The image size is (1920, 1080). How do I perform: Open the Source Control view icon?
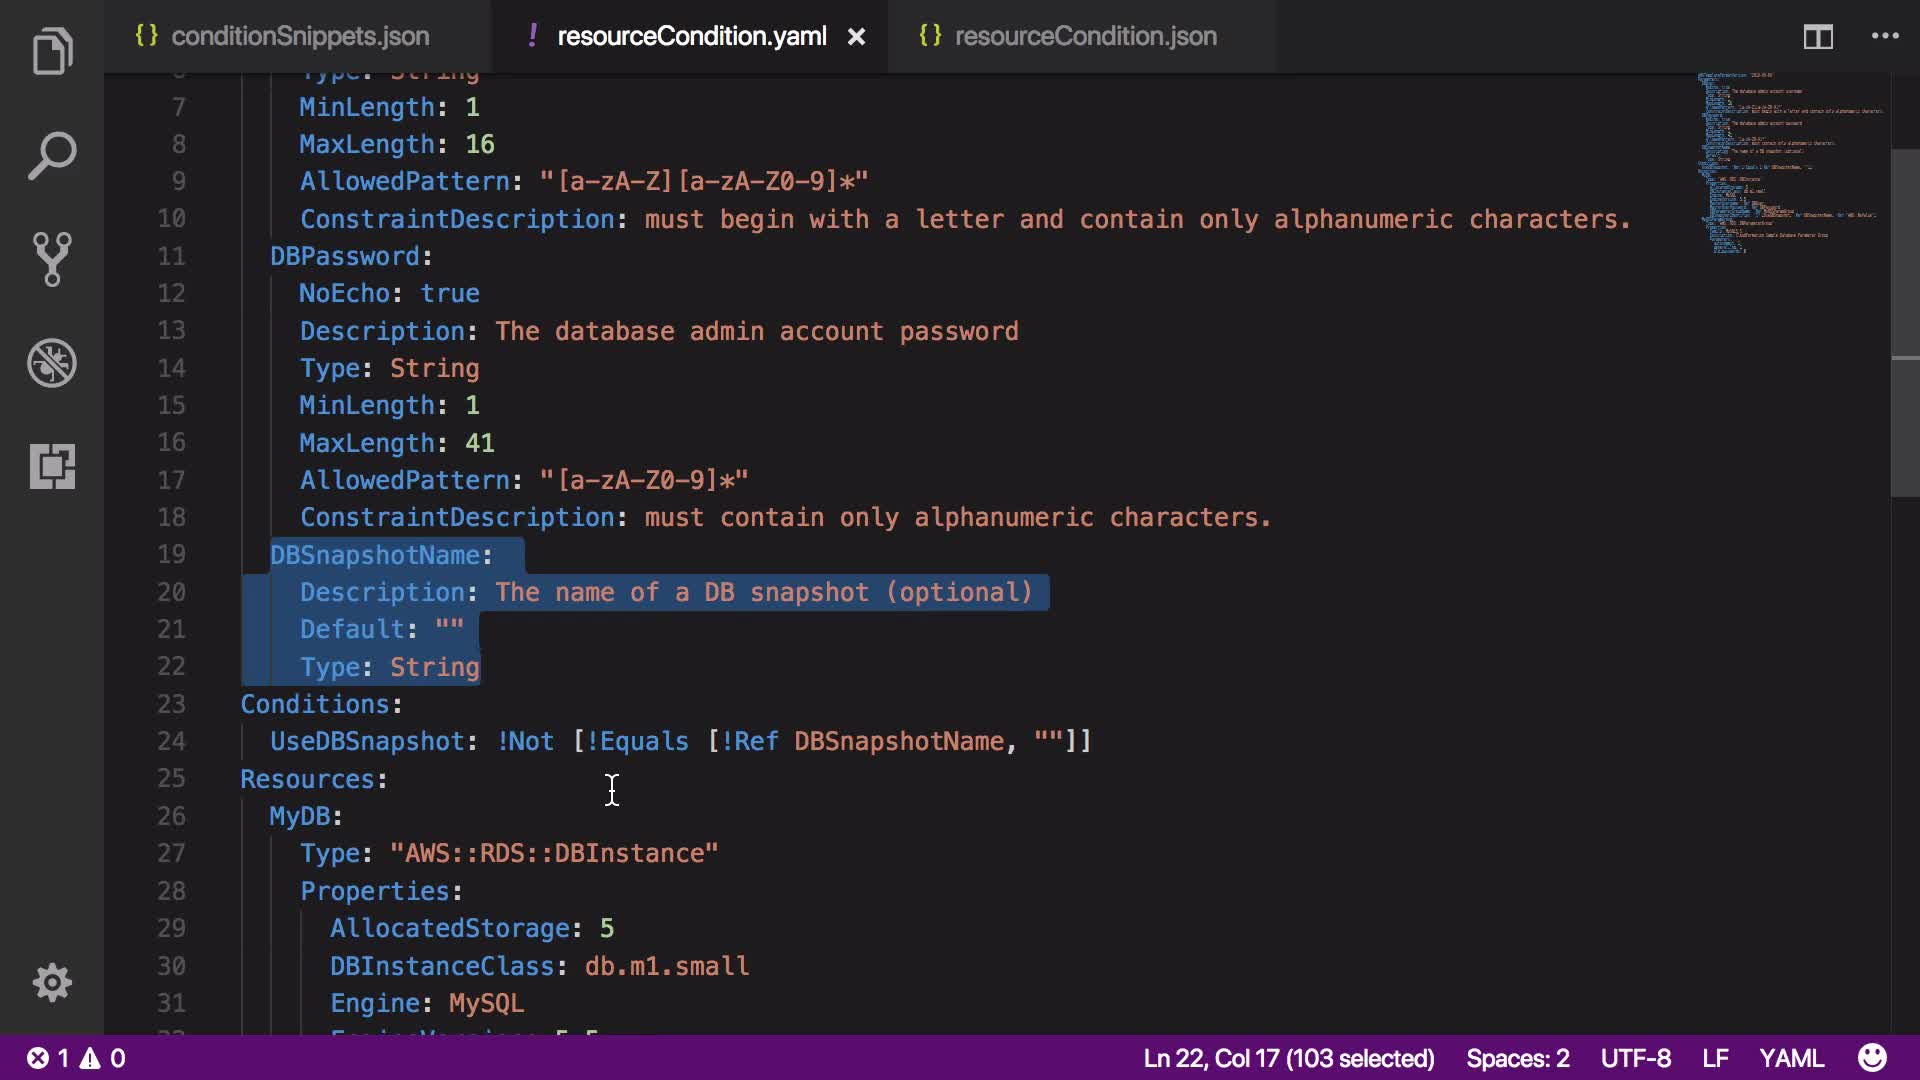pyautogui.click(x=52, y=259)
